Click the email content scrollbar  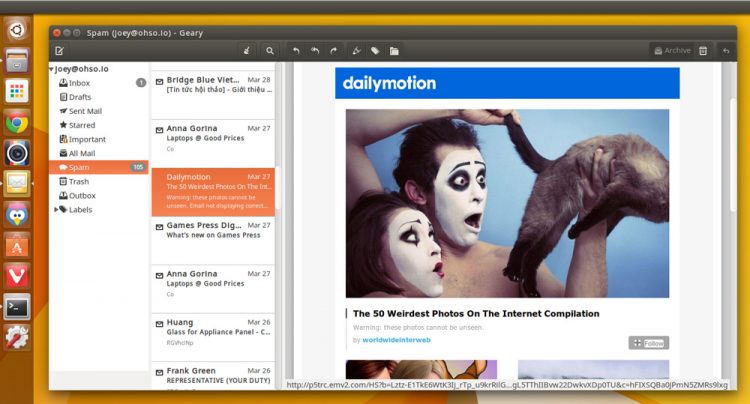point(733,155)
